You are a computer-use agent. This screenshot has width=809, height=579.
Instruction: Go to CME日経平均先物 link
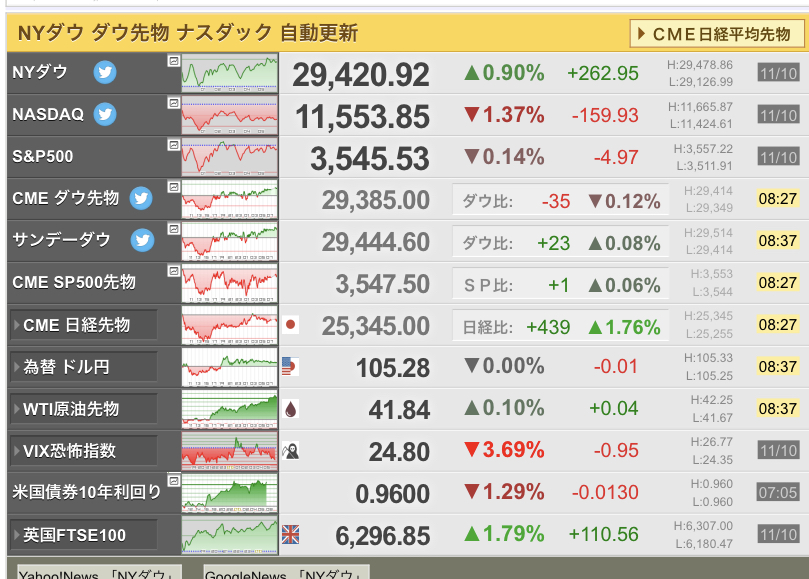717,34
